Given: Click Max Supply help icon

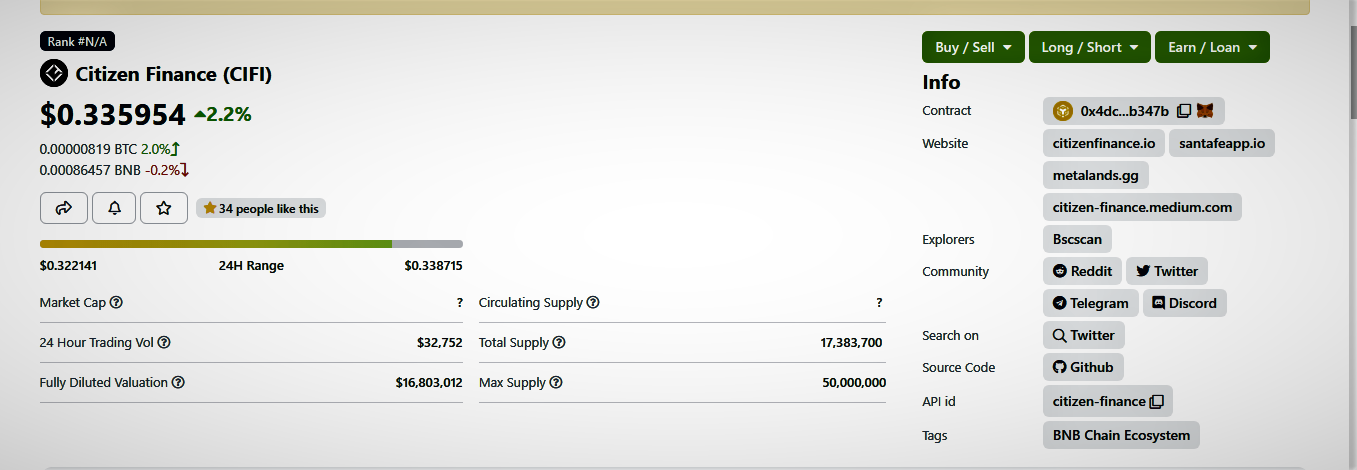Looking at the screenshot, I should point(556,382).
